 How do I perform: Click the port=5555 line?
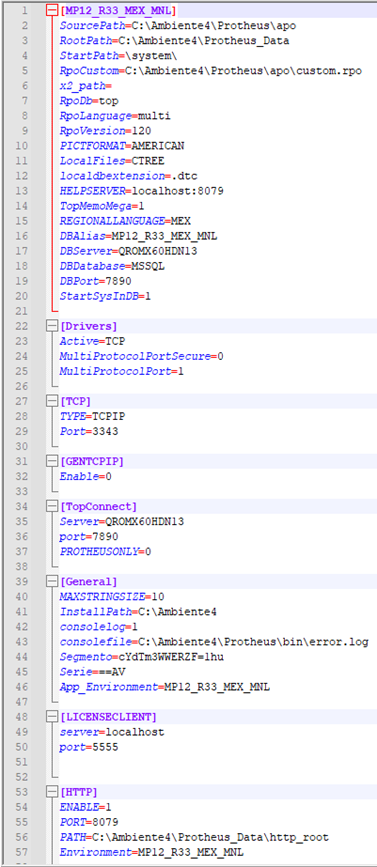89,747
